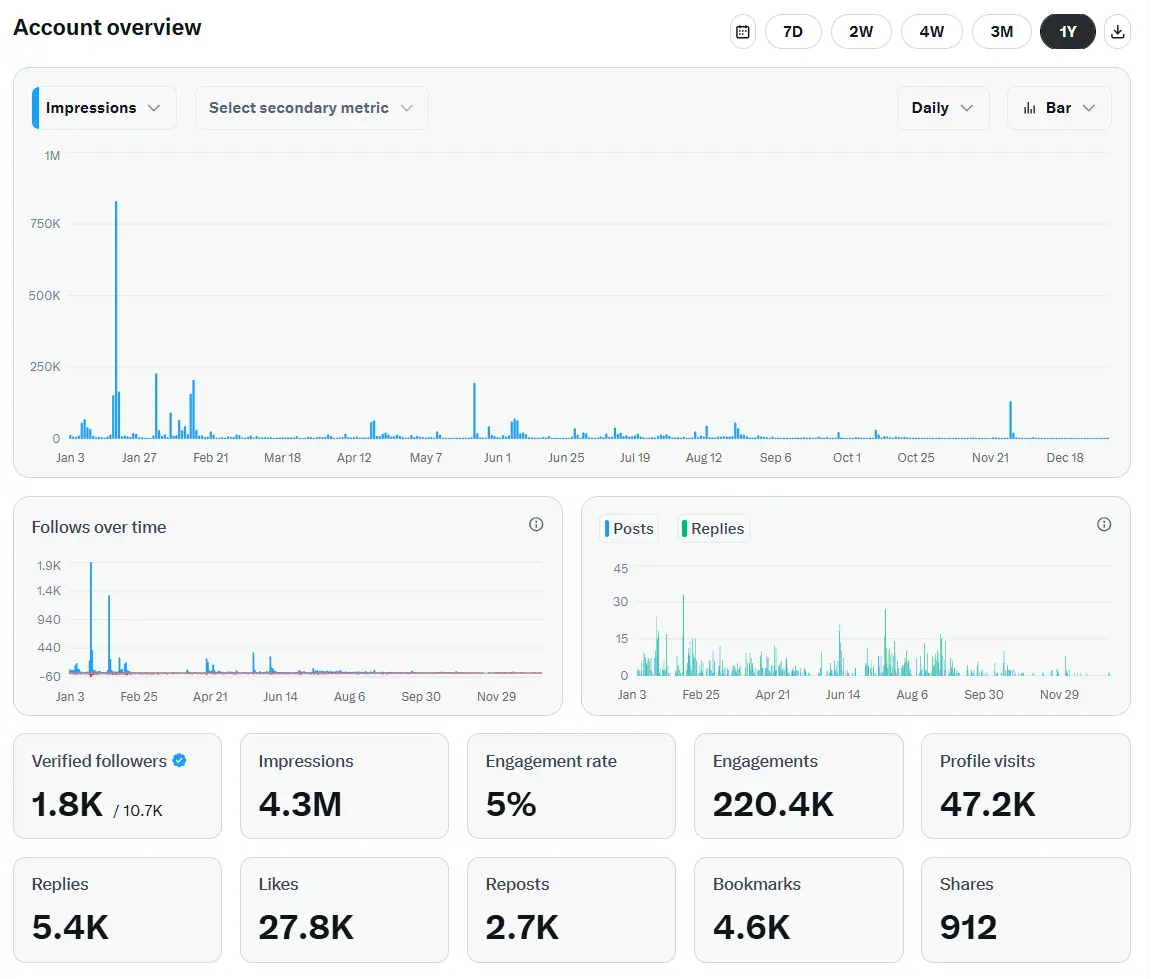
Task: Open the Select secondary metric dropdown
Action: pos(312,108)
